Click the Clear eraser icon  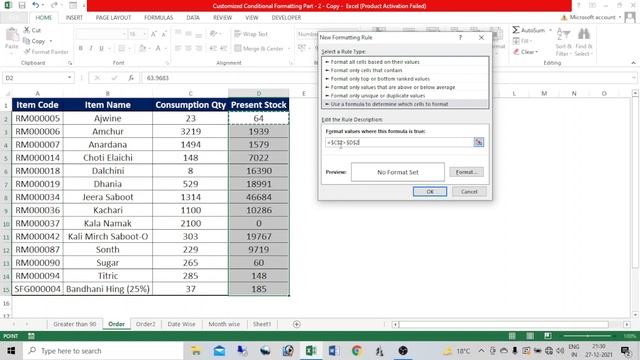516,51
